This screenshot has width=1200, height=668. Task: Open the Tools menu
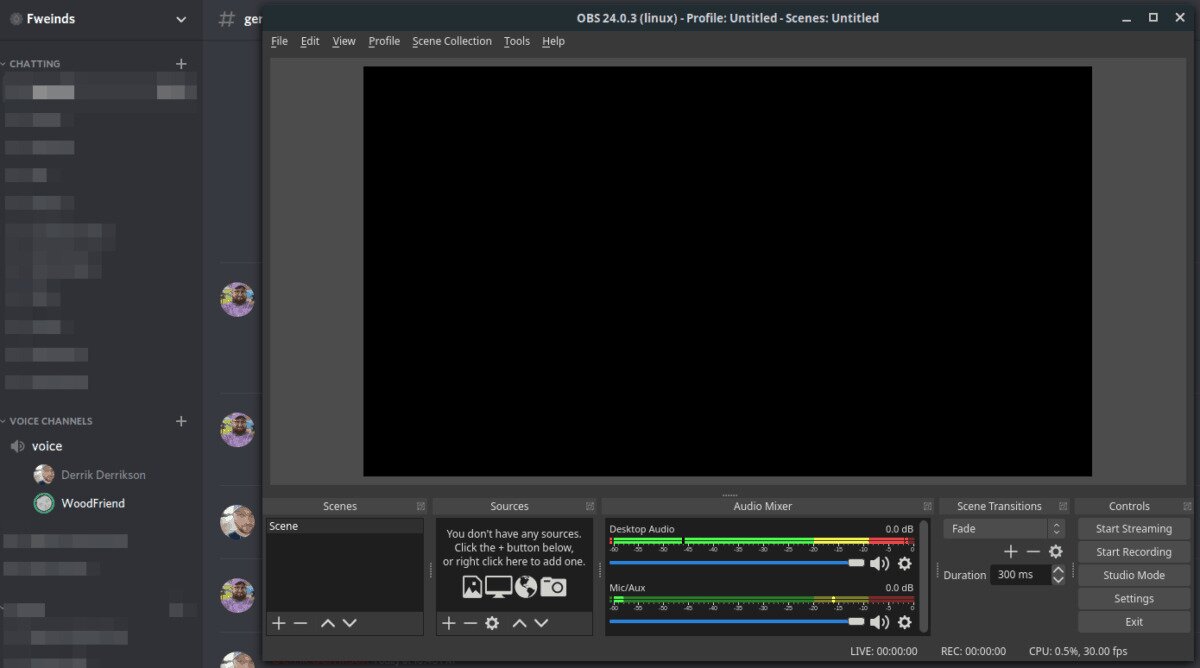[516, 41]
